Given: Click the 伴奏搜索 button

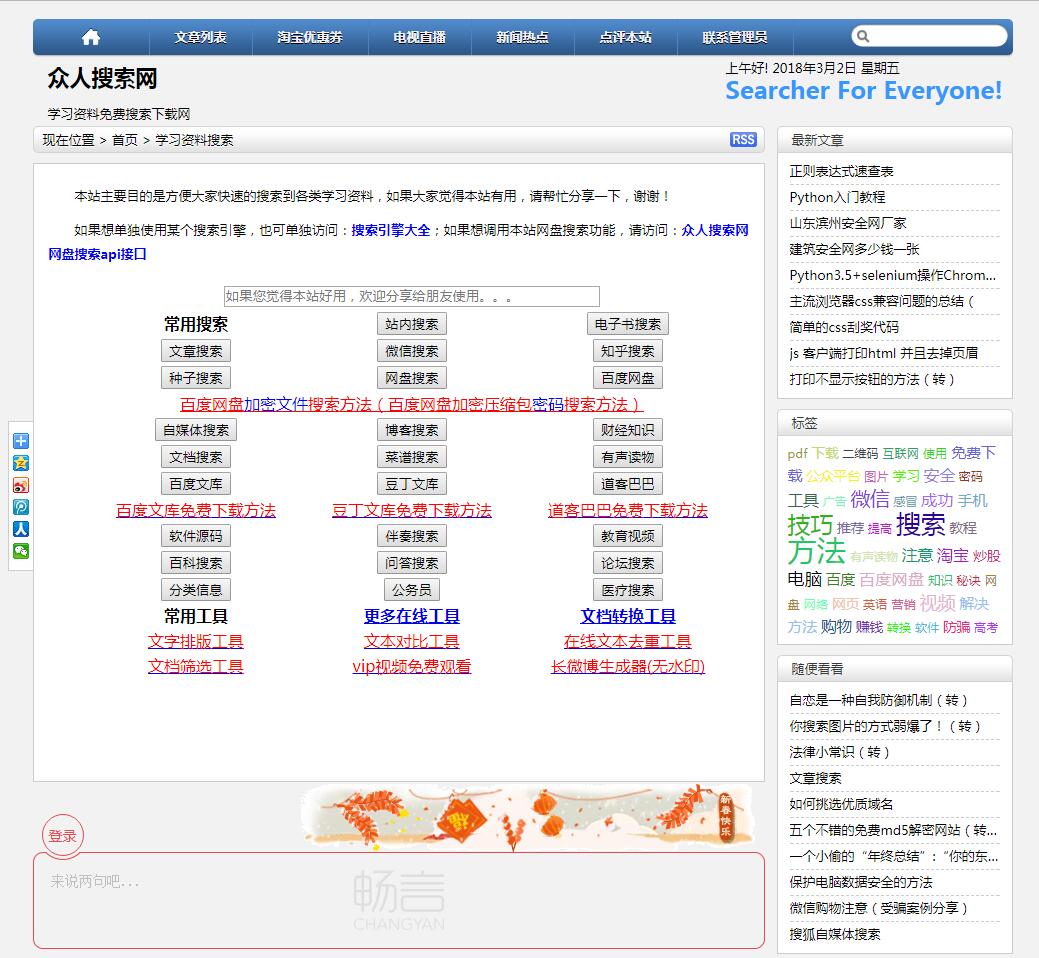Looking at the screenshot, I should click(x=411, y=536).
